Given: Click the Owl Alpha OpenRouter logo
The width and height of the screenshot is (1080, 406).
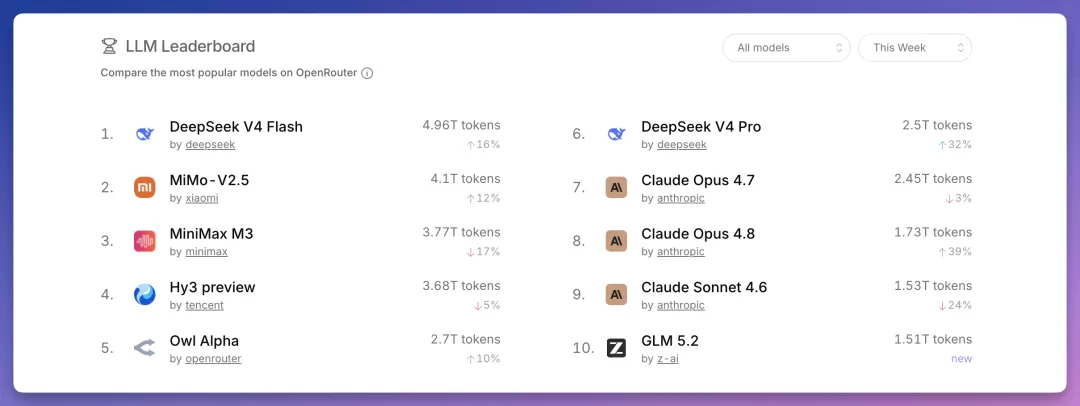Looking at the screenshot, I should (145, 348).
